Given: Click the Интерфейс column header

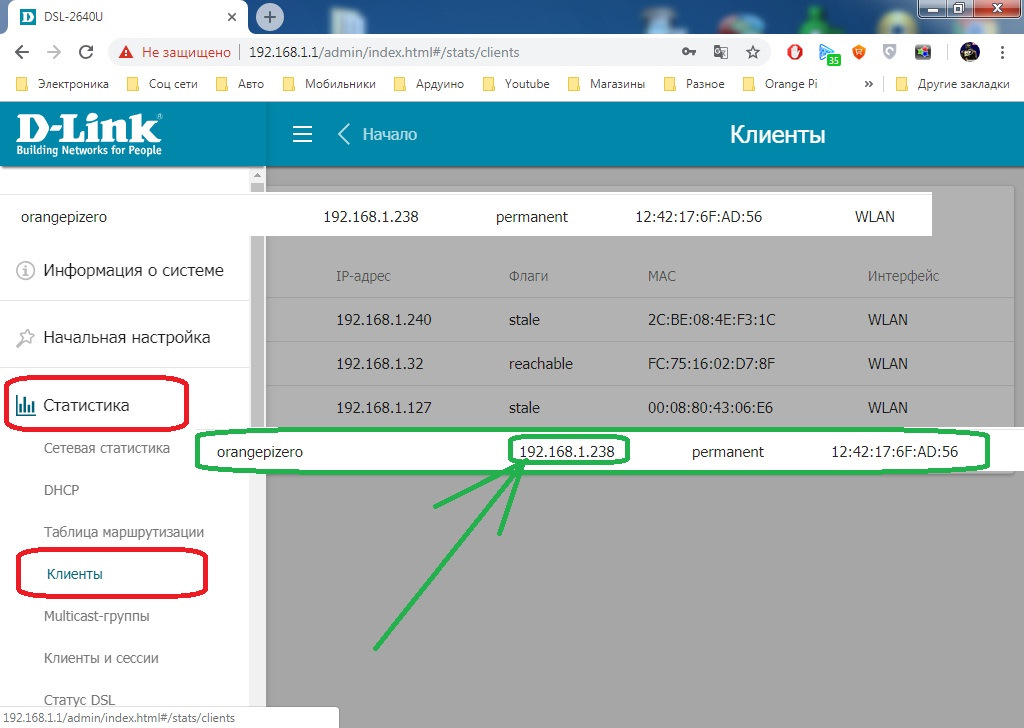Looking at the screenshot, I should point(903,276).
